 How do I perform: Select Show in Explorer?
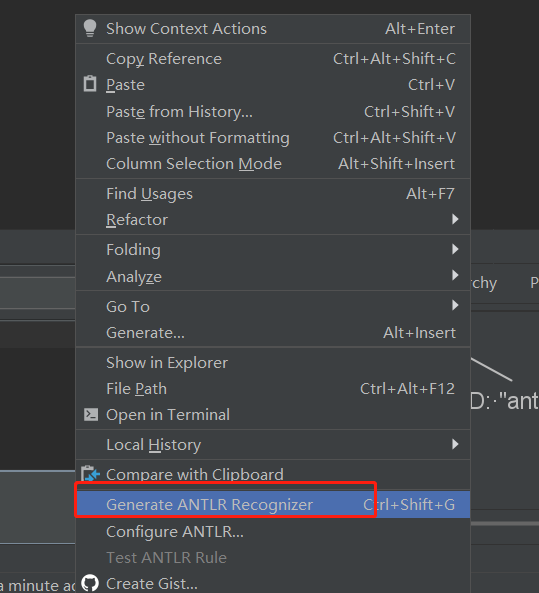pos(273,363)
